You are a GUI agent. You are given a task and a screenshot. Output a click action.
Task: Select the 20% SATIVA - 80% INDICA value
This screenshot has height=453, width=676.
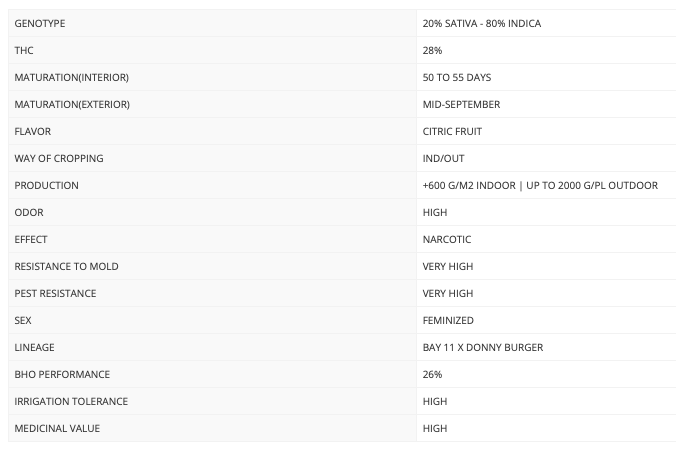(x=482, y=23)
